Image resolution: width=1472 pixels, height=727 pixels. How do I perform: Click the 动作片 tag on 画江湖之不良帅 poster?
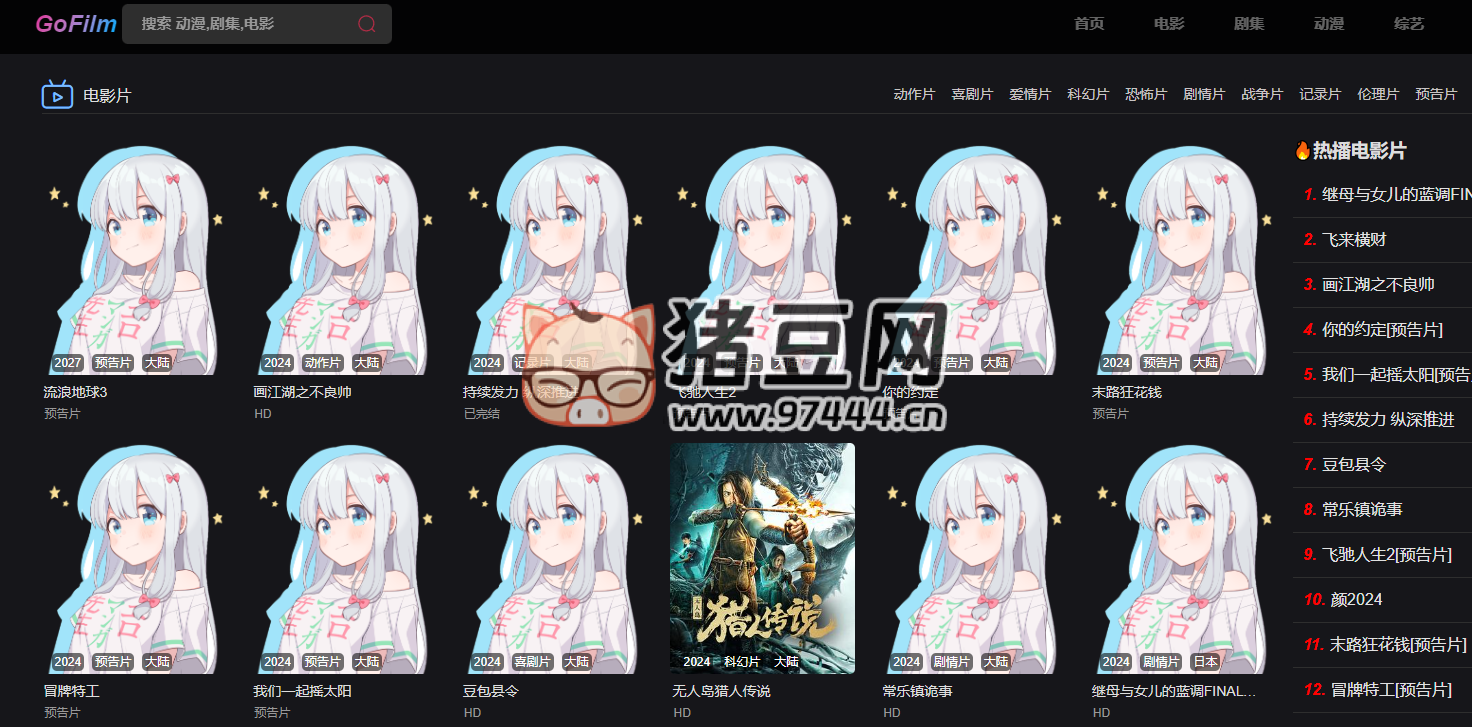pyautogui.click(x=323, y=363)
